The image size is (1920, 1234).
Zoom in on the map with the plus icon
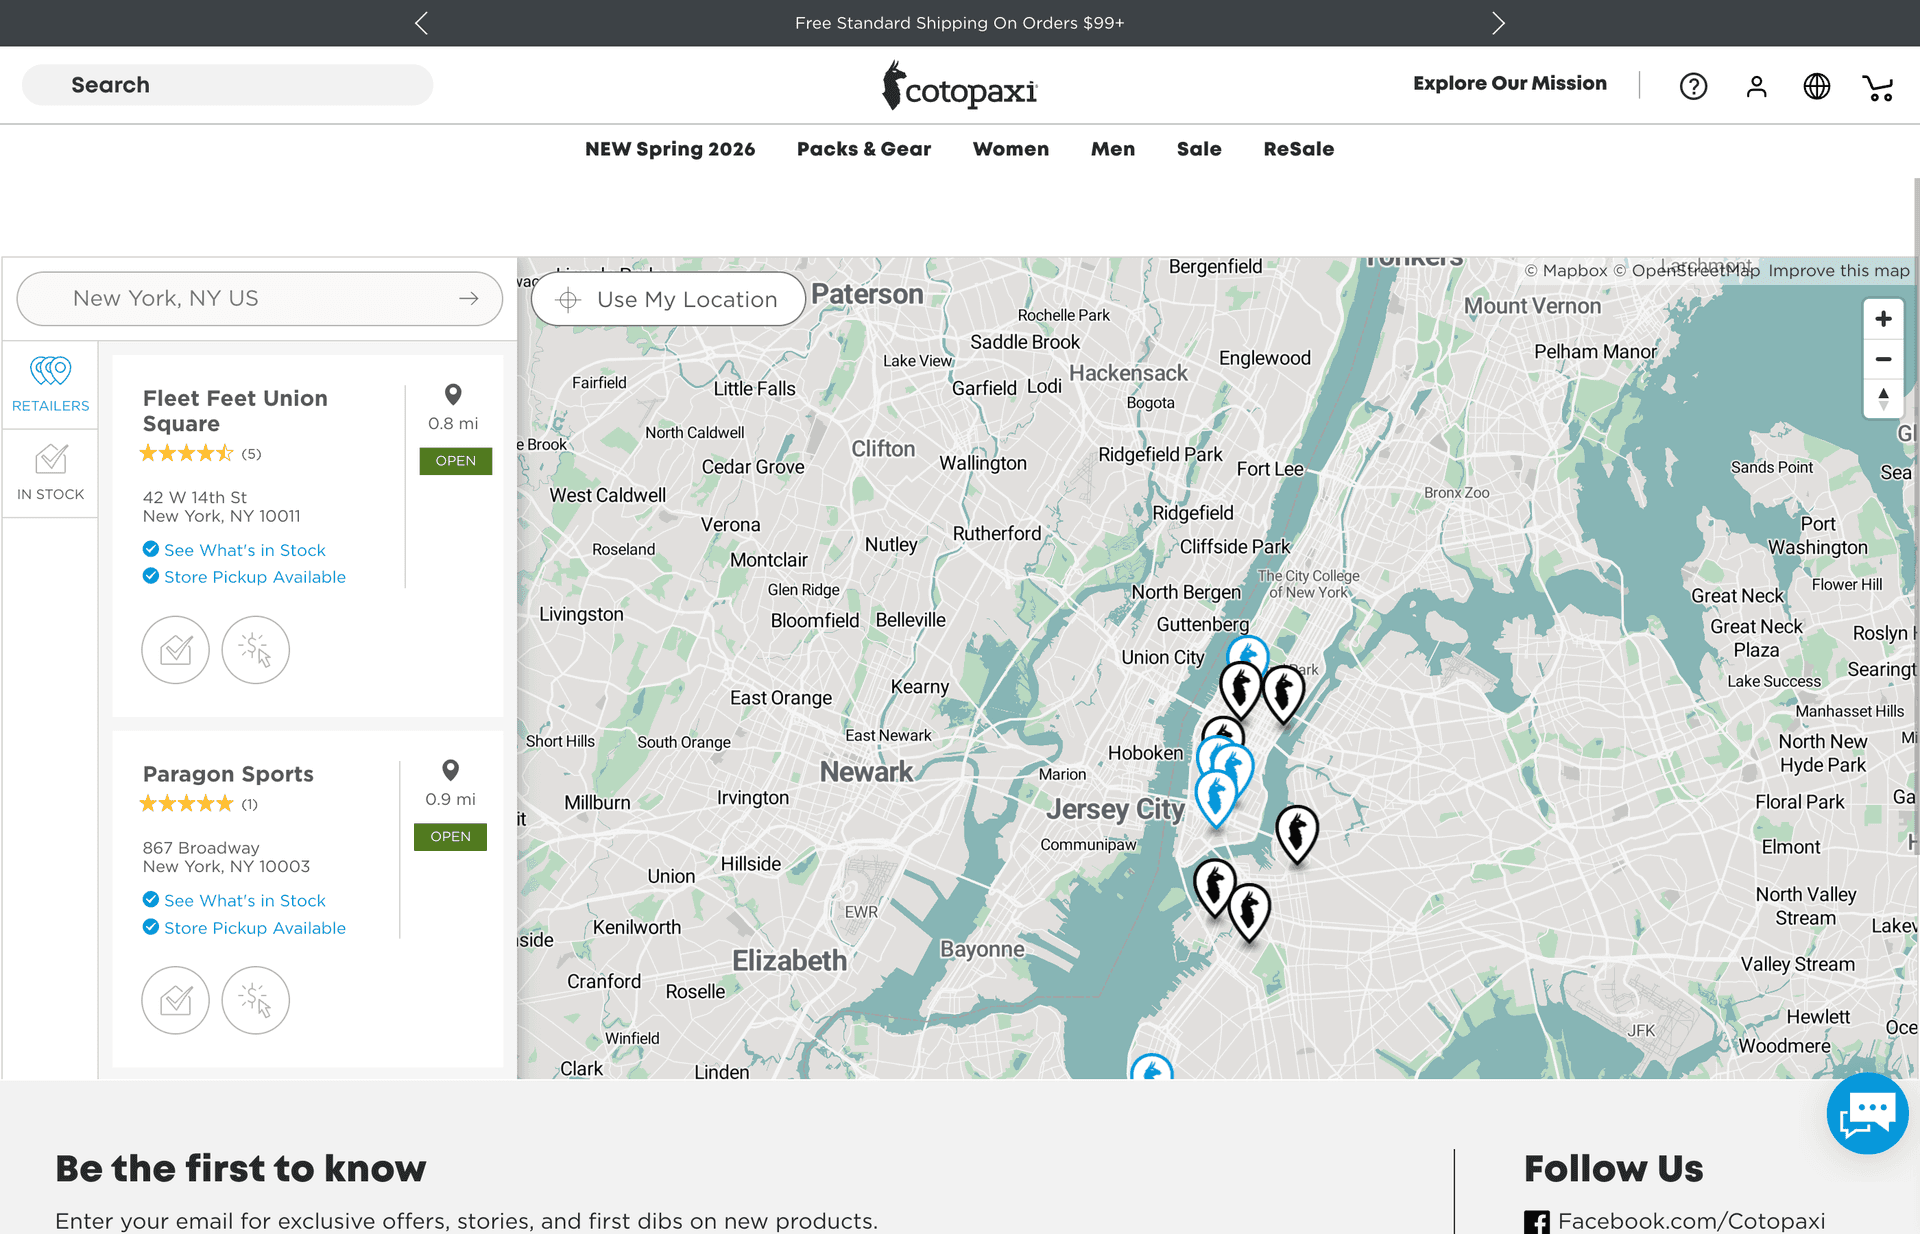point(1883,318)
